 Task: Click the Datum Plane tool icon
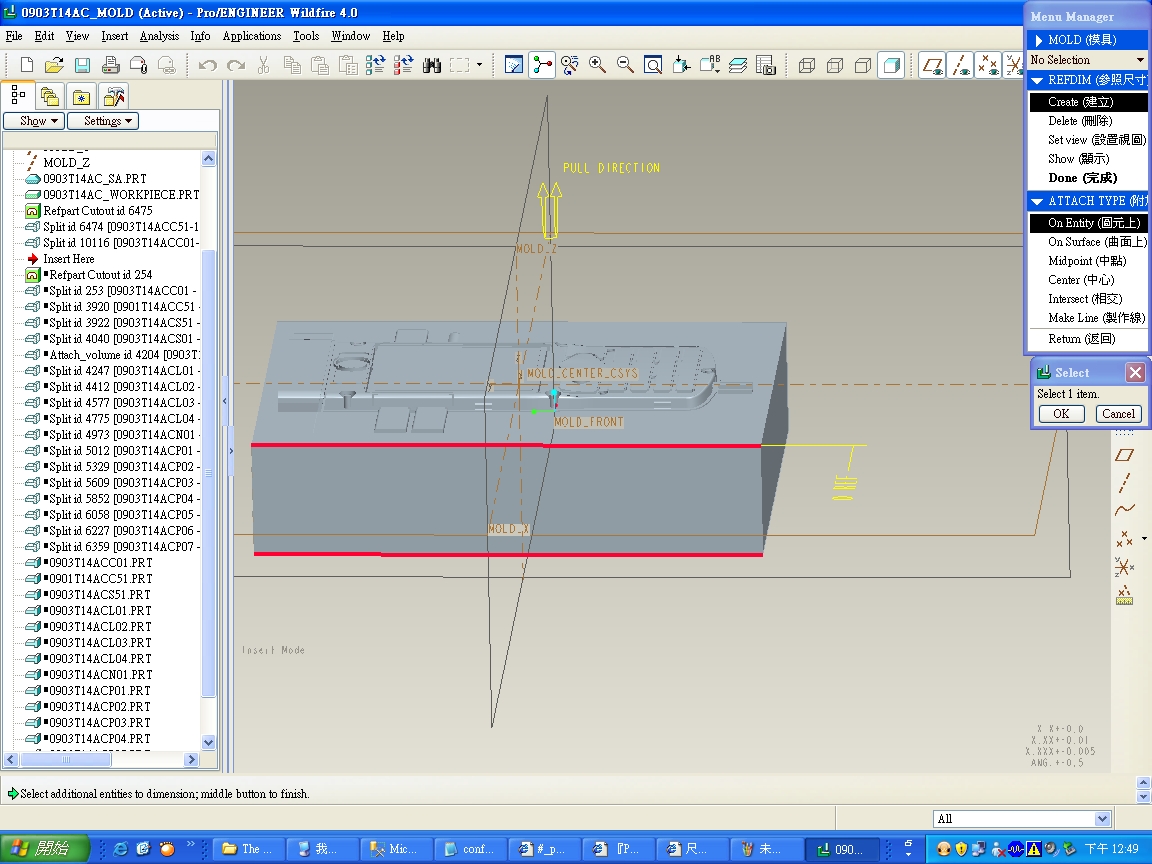pyautogui.click(x=1125, y=455)
